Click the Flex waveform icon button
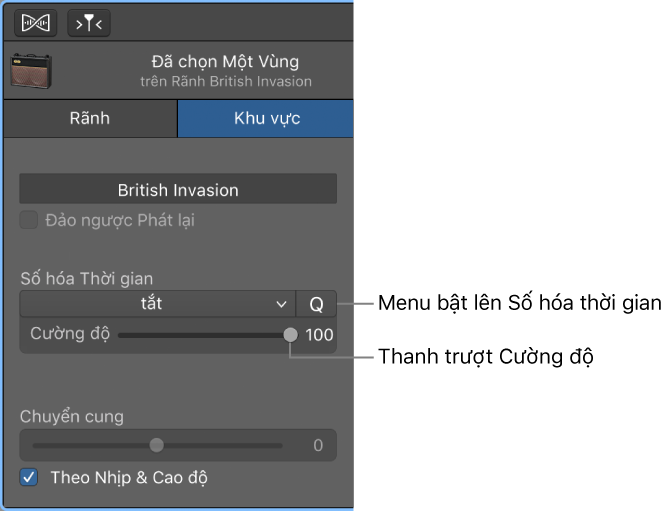 [36, 23]
